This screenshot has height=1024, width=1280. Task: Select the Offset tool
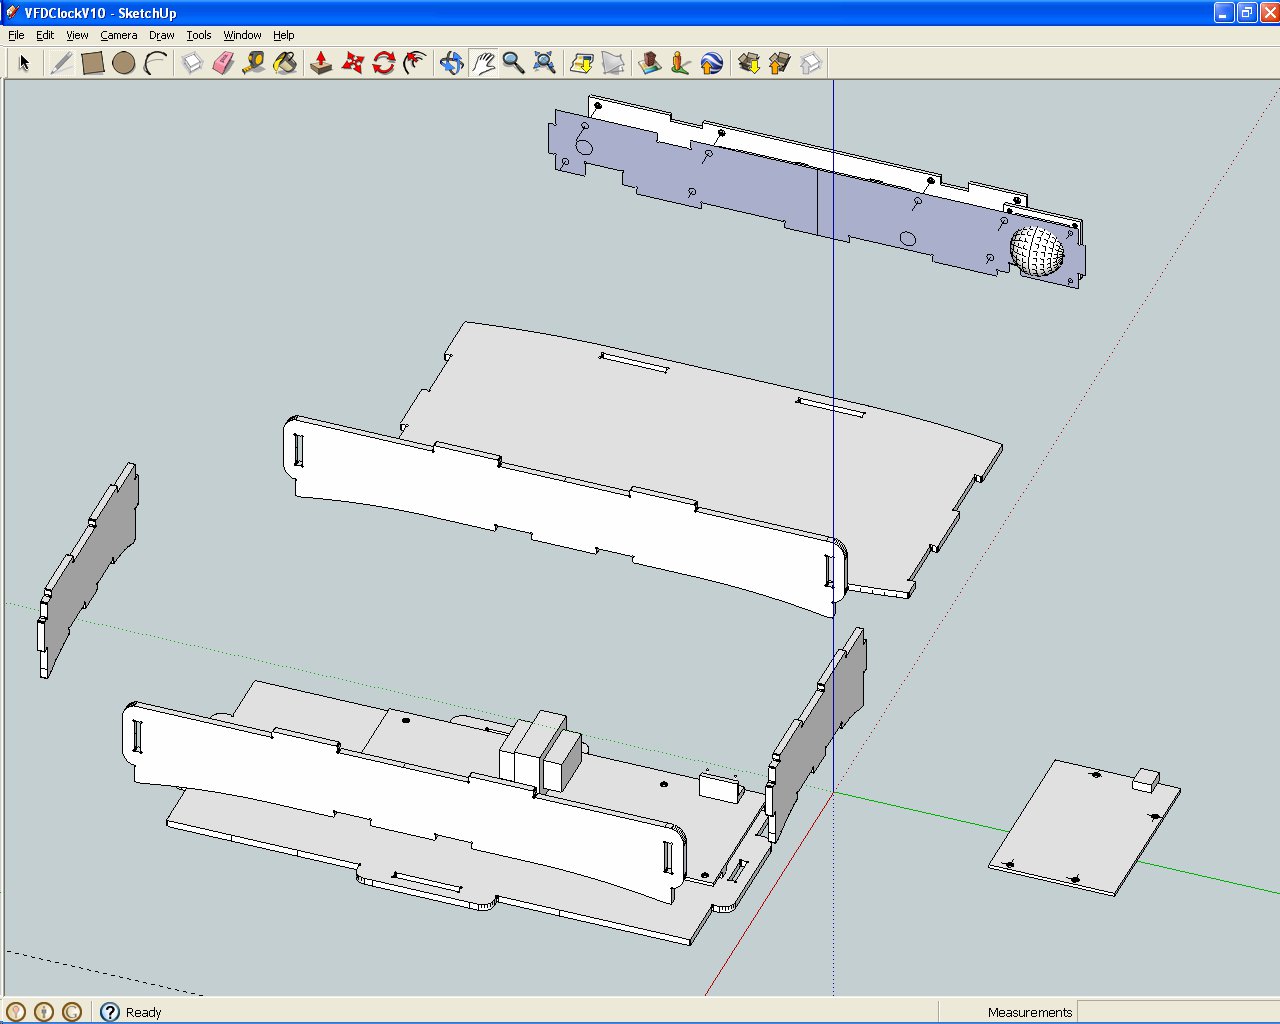[414, 63]
